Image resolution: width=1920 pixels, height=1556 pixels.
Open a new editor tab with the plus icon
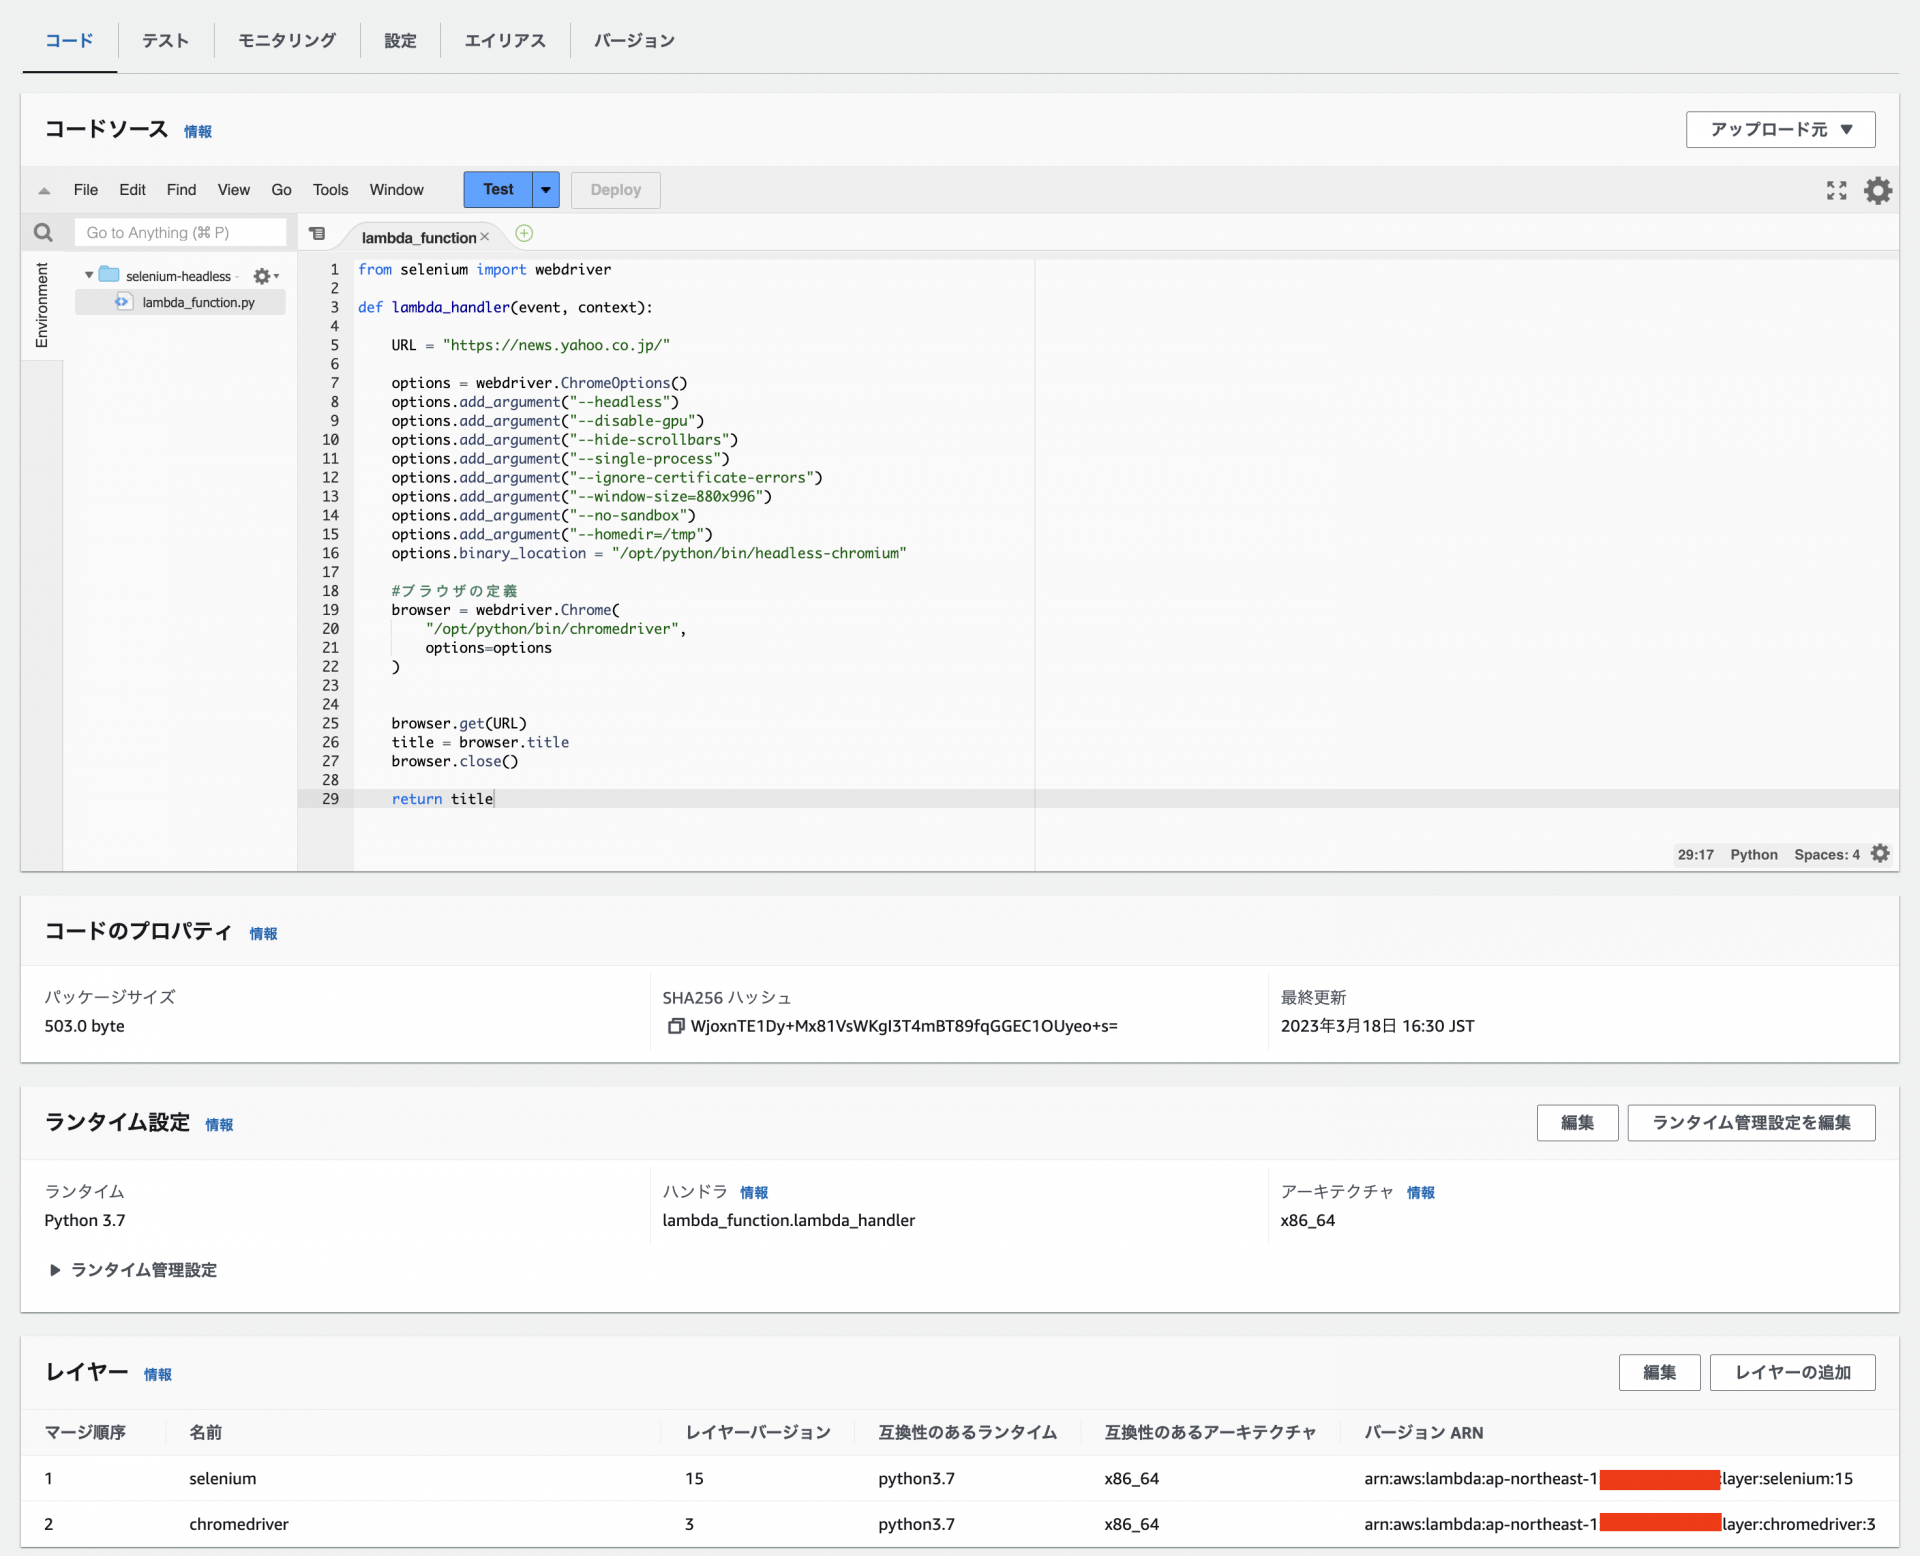click(x=523, y=233)
